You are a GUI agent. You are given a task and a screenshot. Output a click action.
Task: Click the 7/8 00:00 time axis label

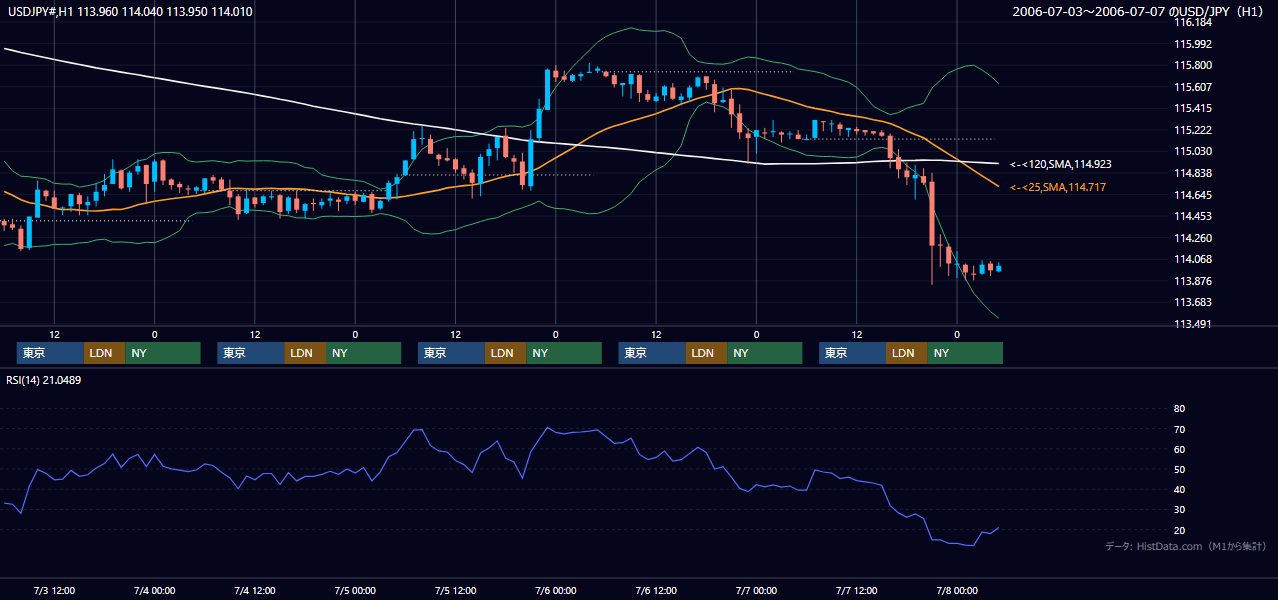click(957, 590)
